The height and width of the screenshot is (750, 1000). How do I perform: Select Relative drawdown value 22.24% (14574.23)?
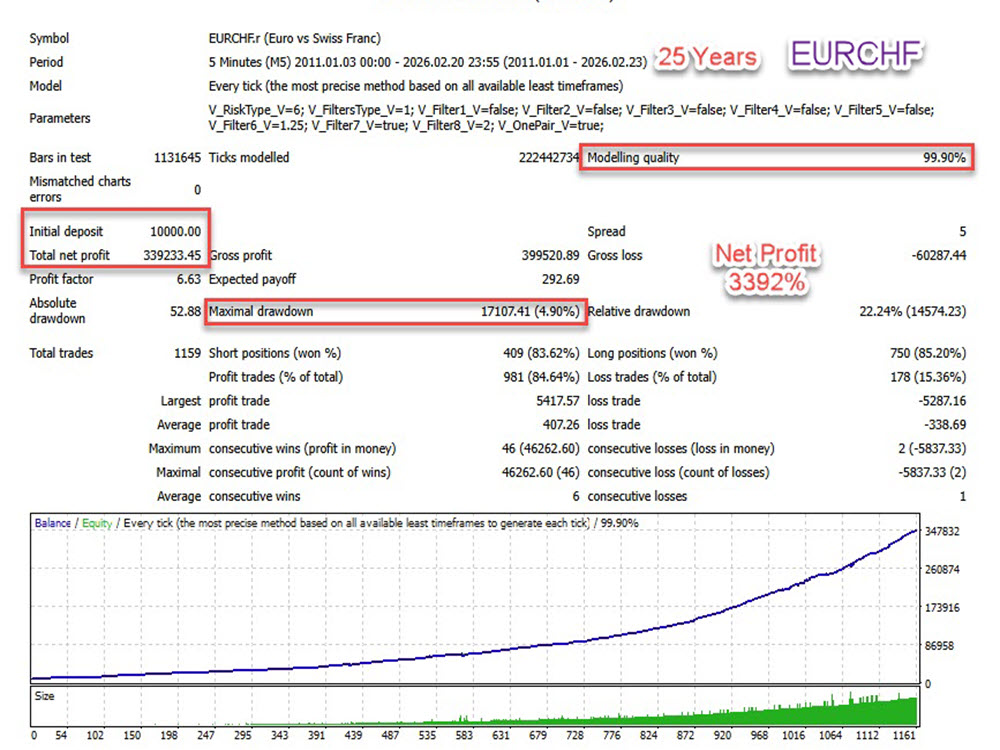pyautogui.click(x=913, y=311)
